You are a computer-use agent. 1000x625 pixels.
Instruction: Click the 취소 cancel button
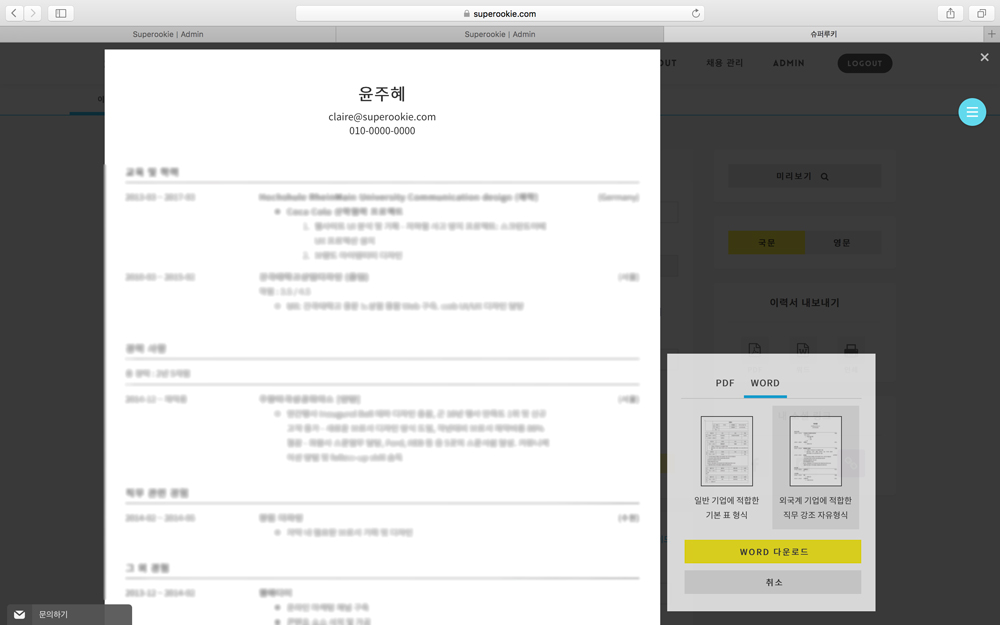772,582
